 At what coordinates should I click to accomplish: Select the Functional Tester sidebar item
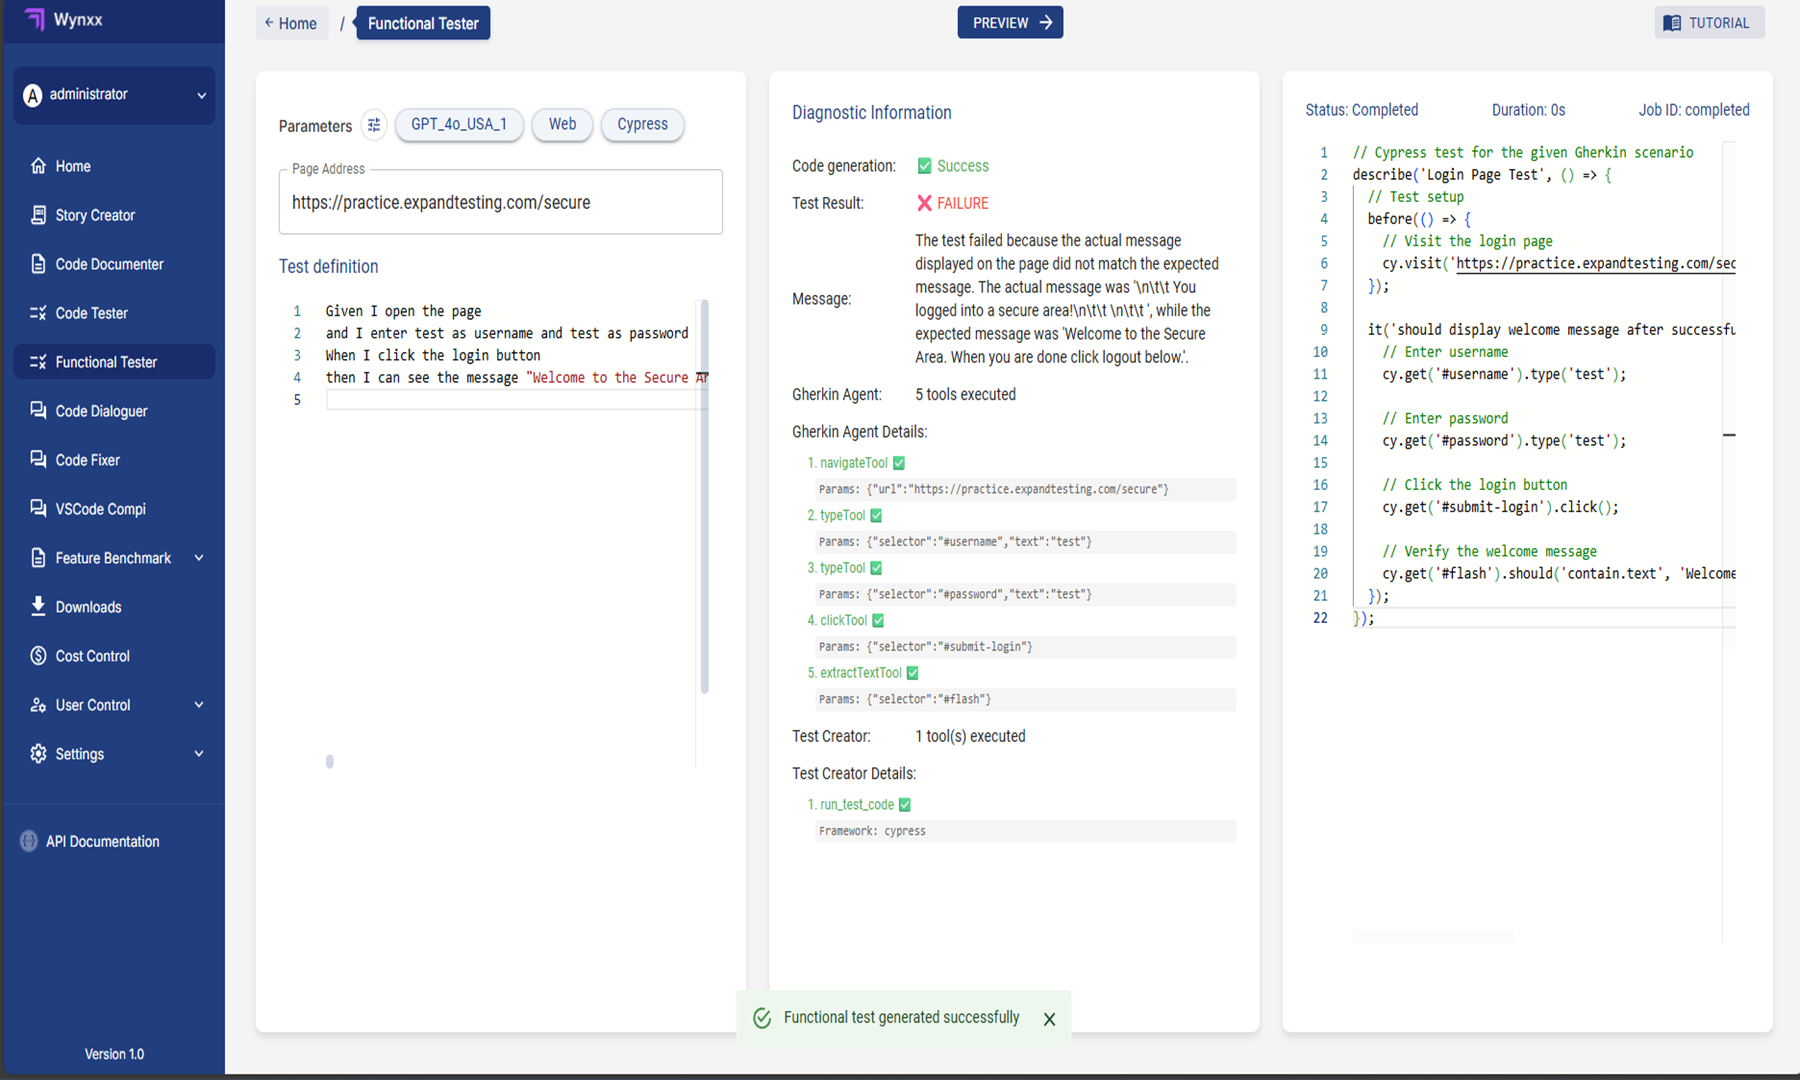click(x=106, y=362)
